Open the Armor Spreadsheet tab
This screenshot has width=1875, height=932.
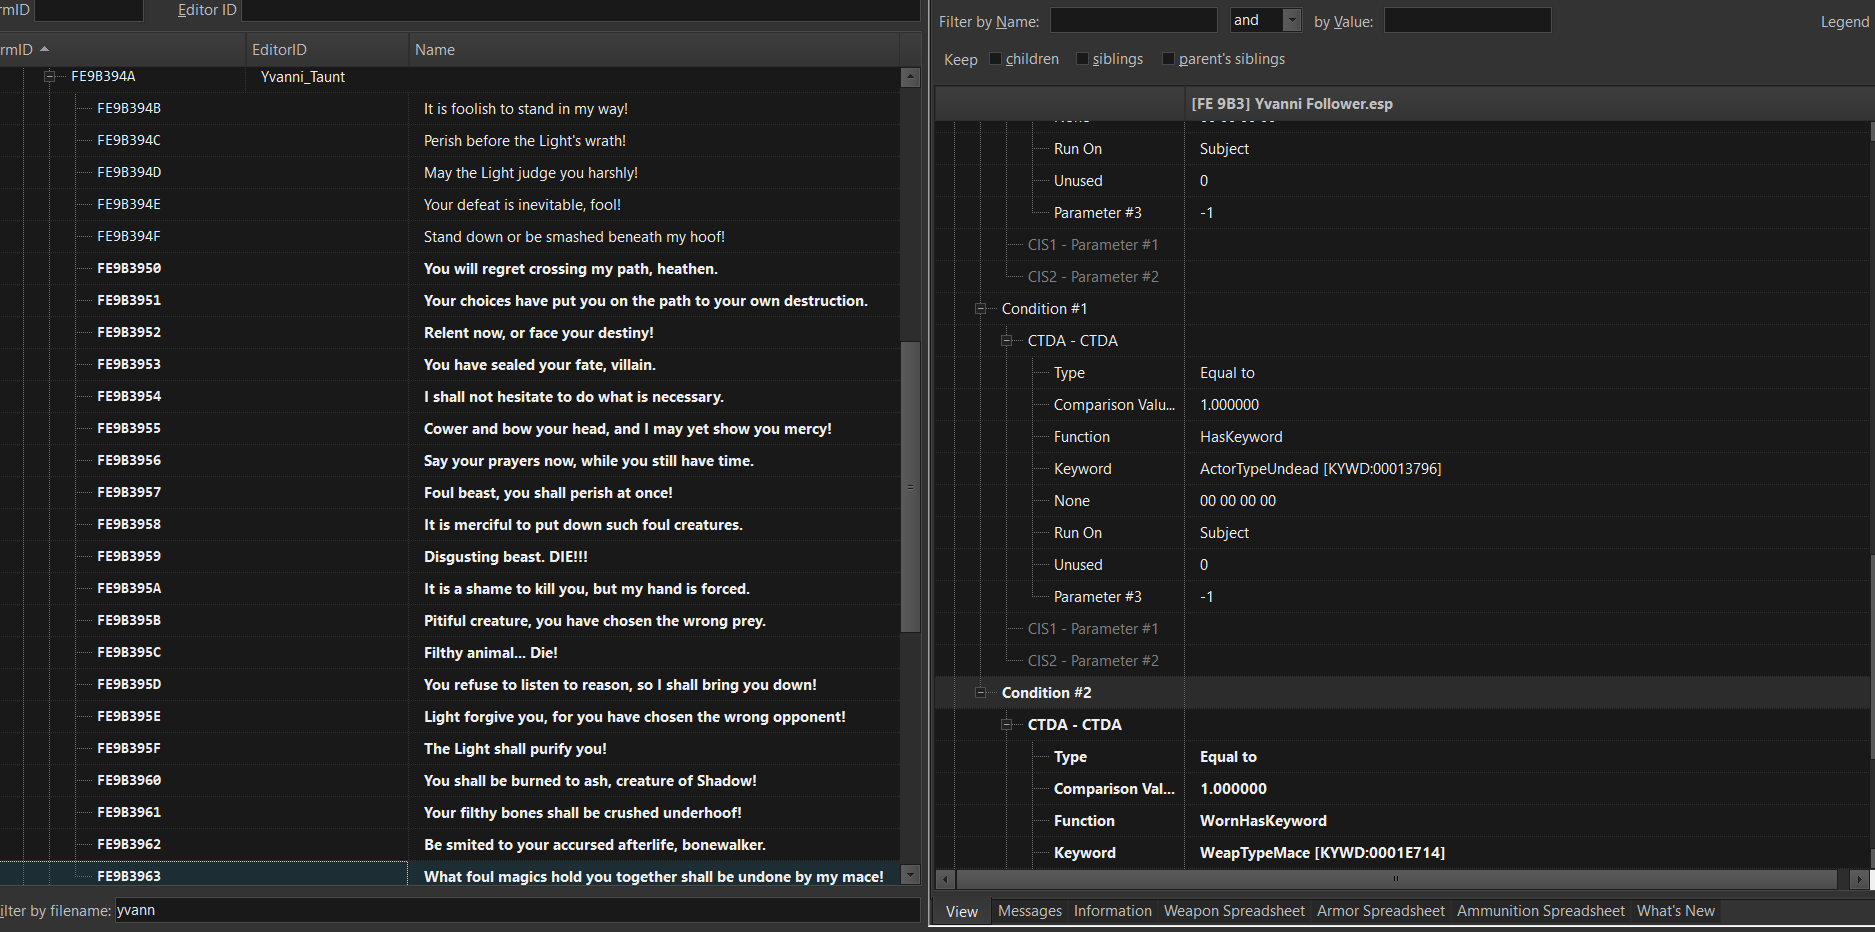1381,911
